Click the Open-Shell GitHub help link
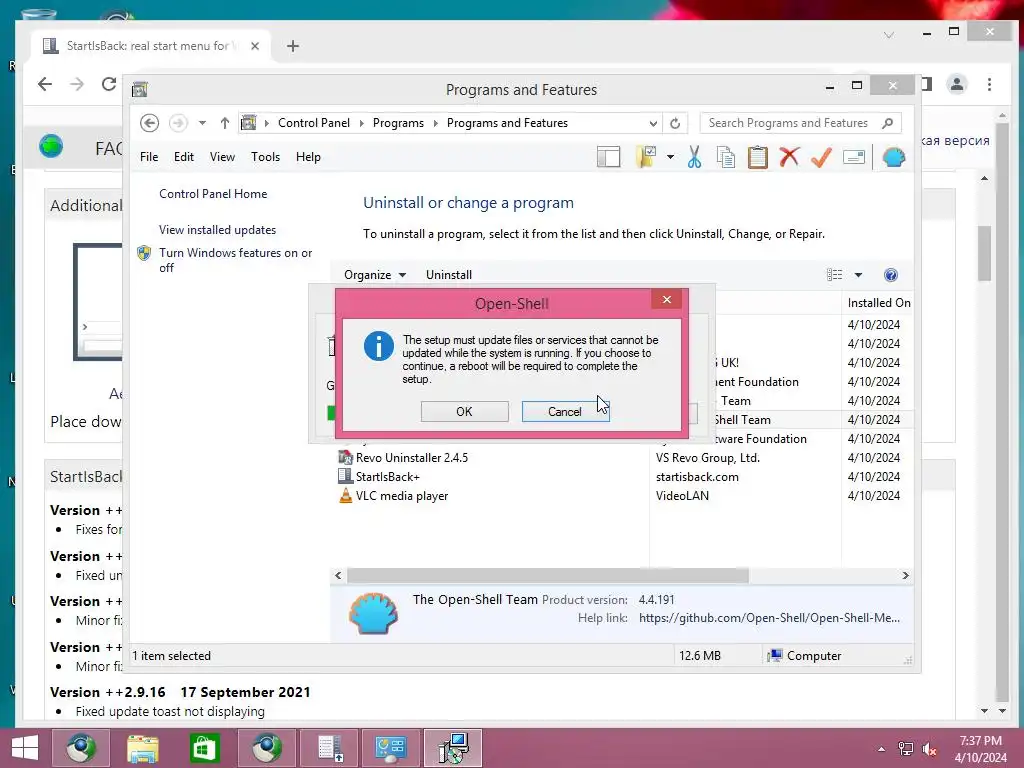Viewport: 1024px width, 768px height. click(769, 618)
